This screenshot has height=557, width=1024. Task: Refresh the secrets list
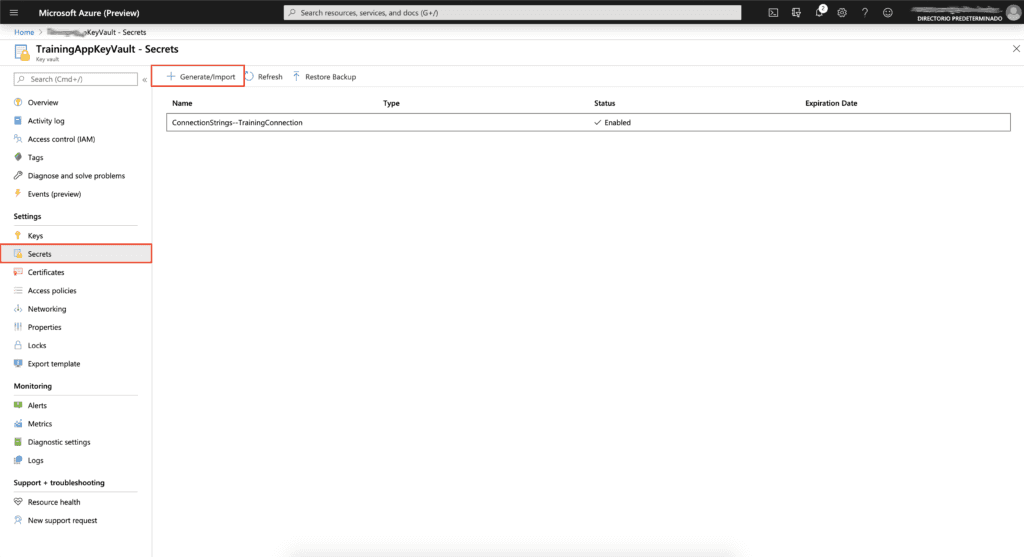(264, 76)
